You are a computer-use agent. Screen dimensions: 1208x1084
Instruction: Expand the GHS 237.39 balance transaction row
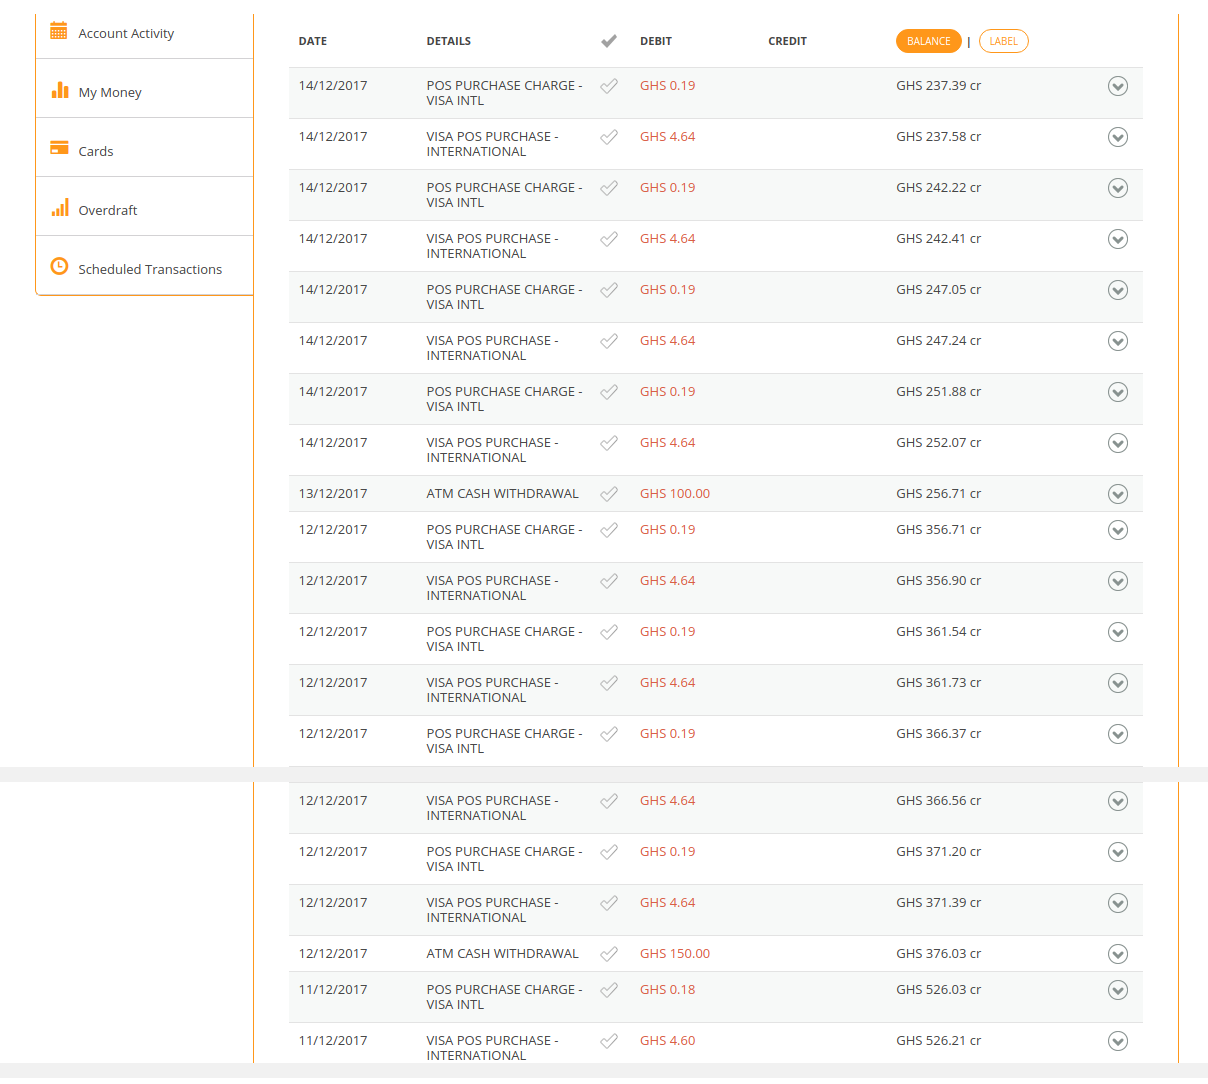1118,86
